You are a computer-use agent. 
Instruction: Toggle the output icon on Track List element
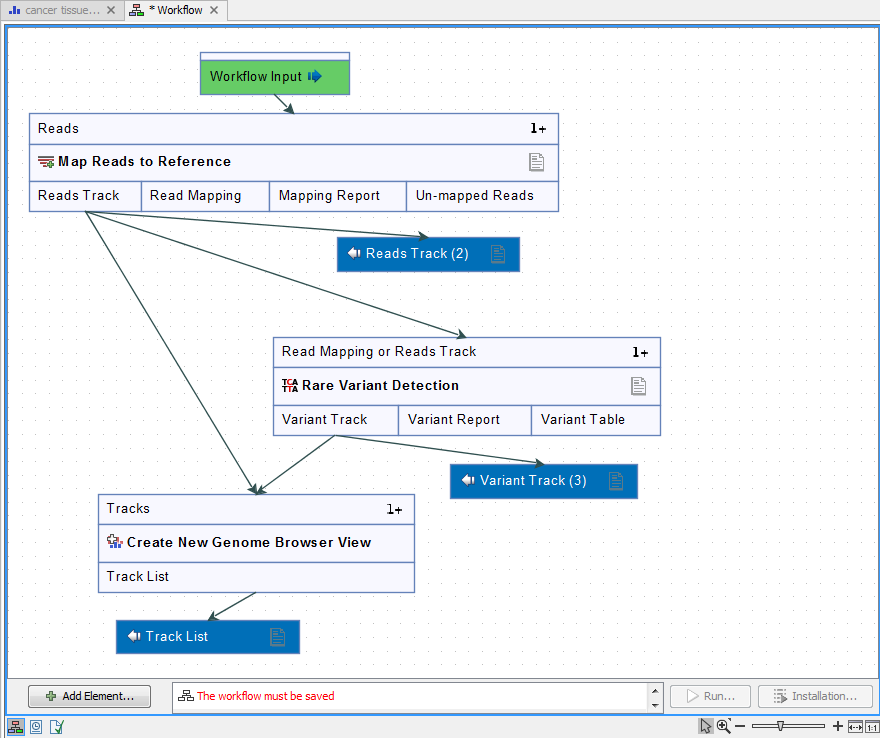[x=277, y=636]
